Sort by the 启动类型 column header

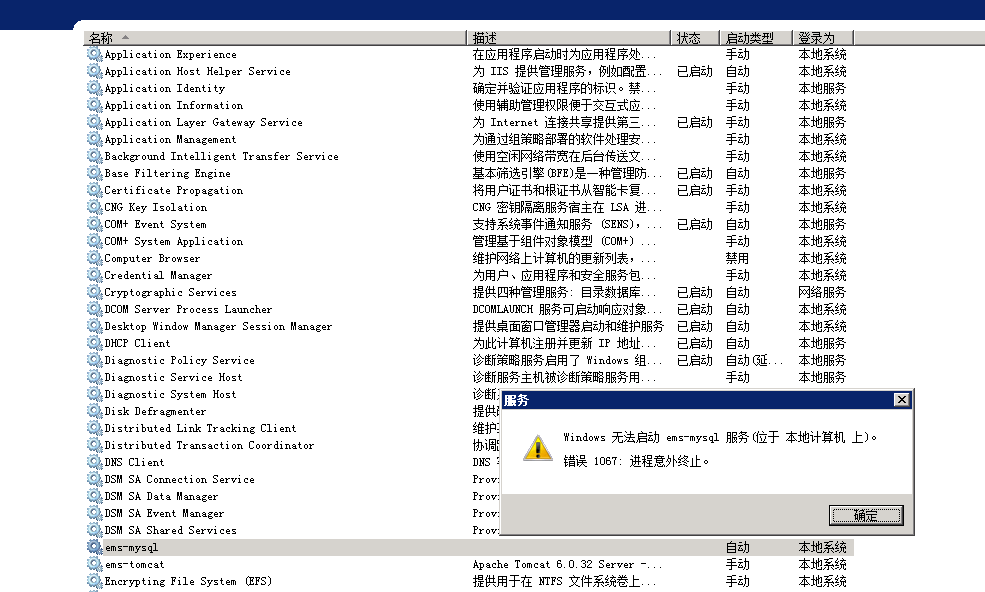point(756,38)
